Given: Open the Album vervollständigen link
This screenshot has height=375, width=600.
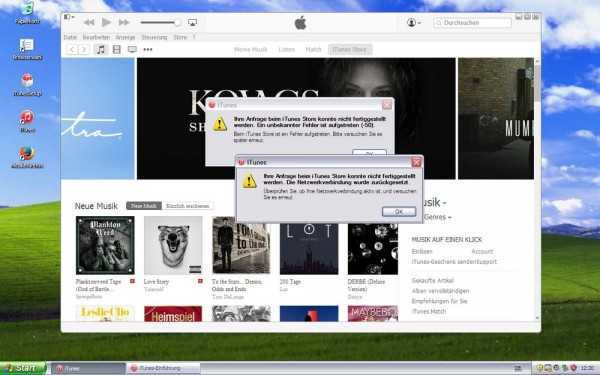Looking at the screenshot, I should click(x=440, y=291).
